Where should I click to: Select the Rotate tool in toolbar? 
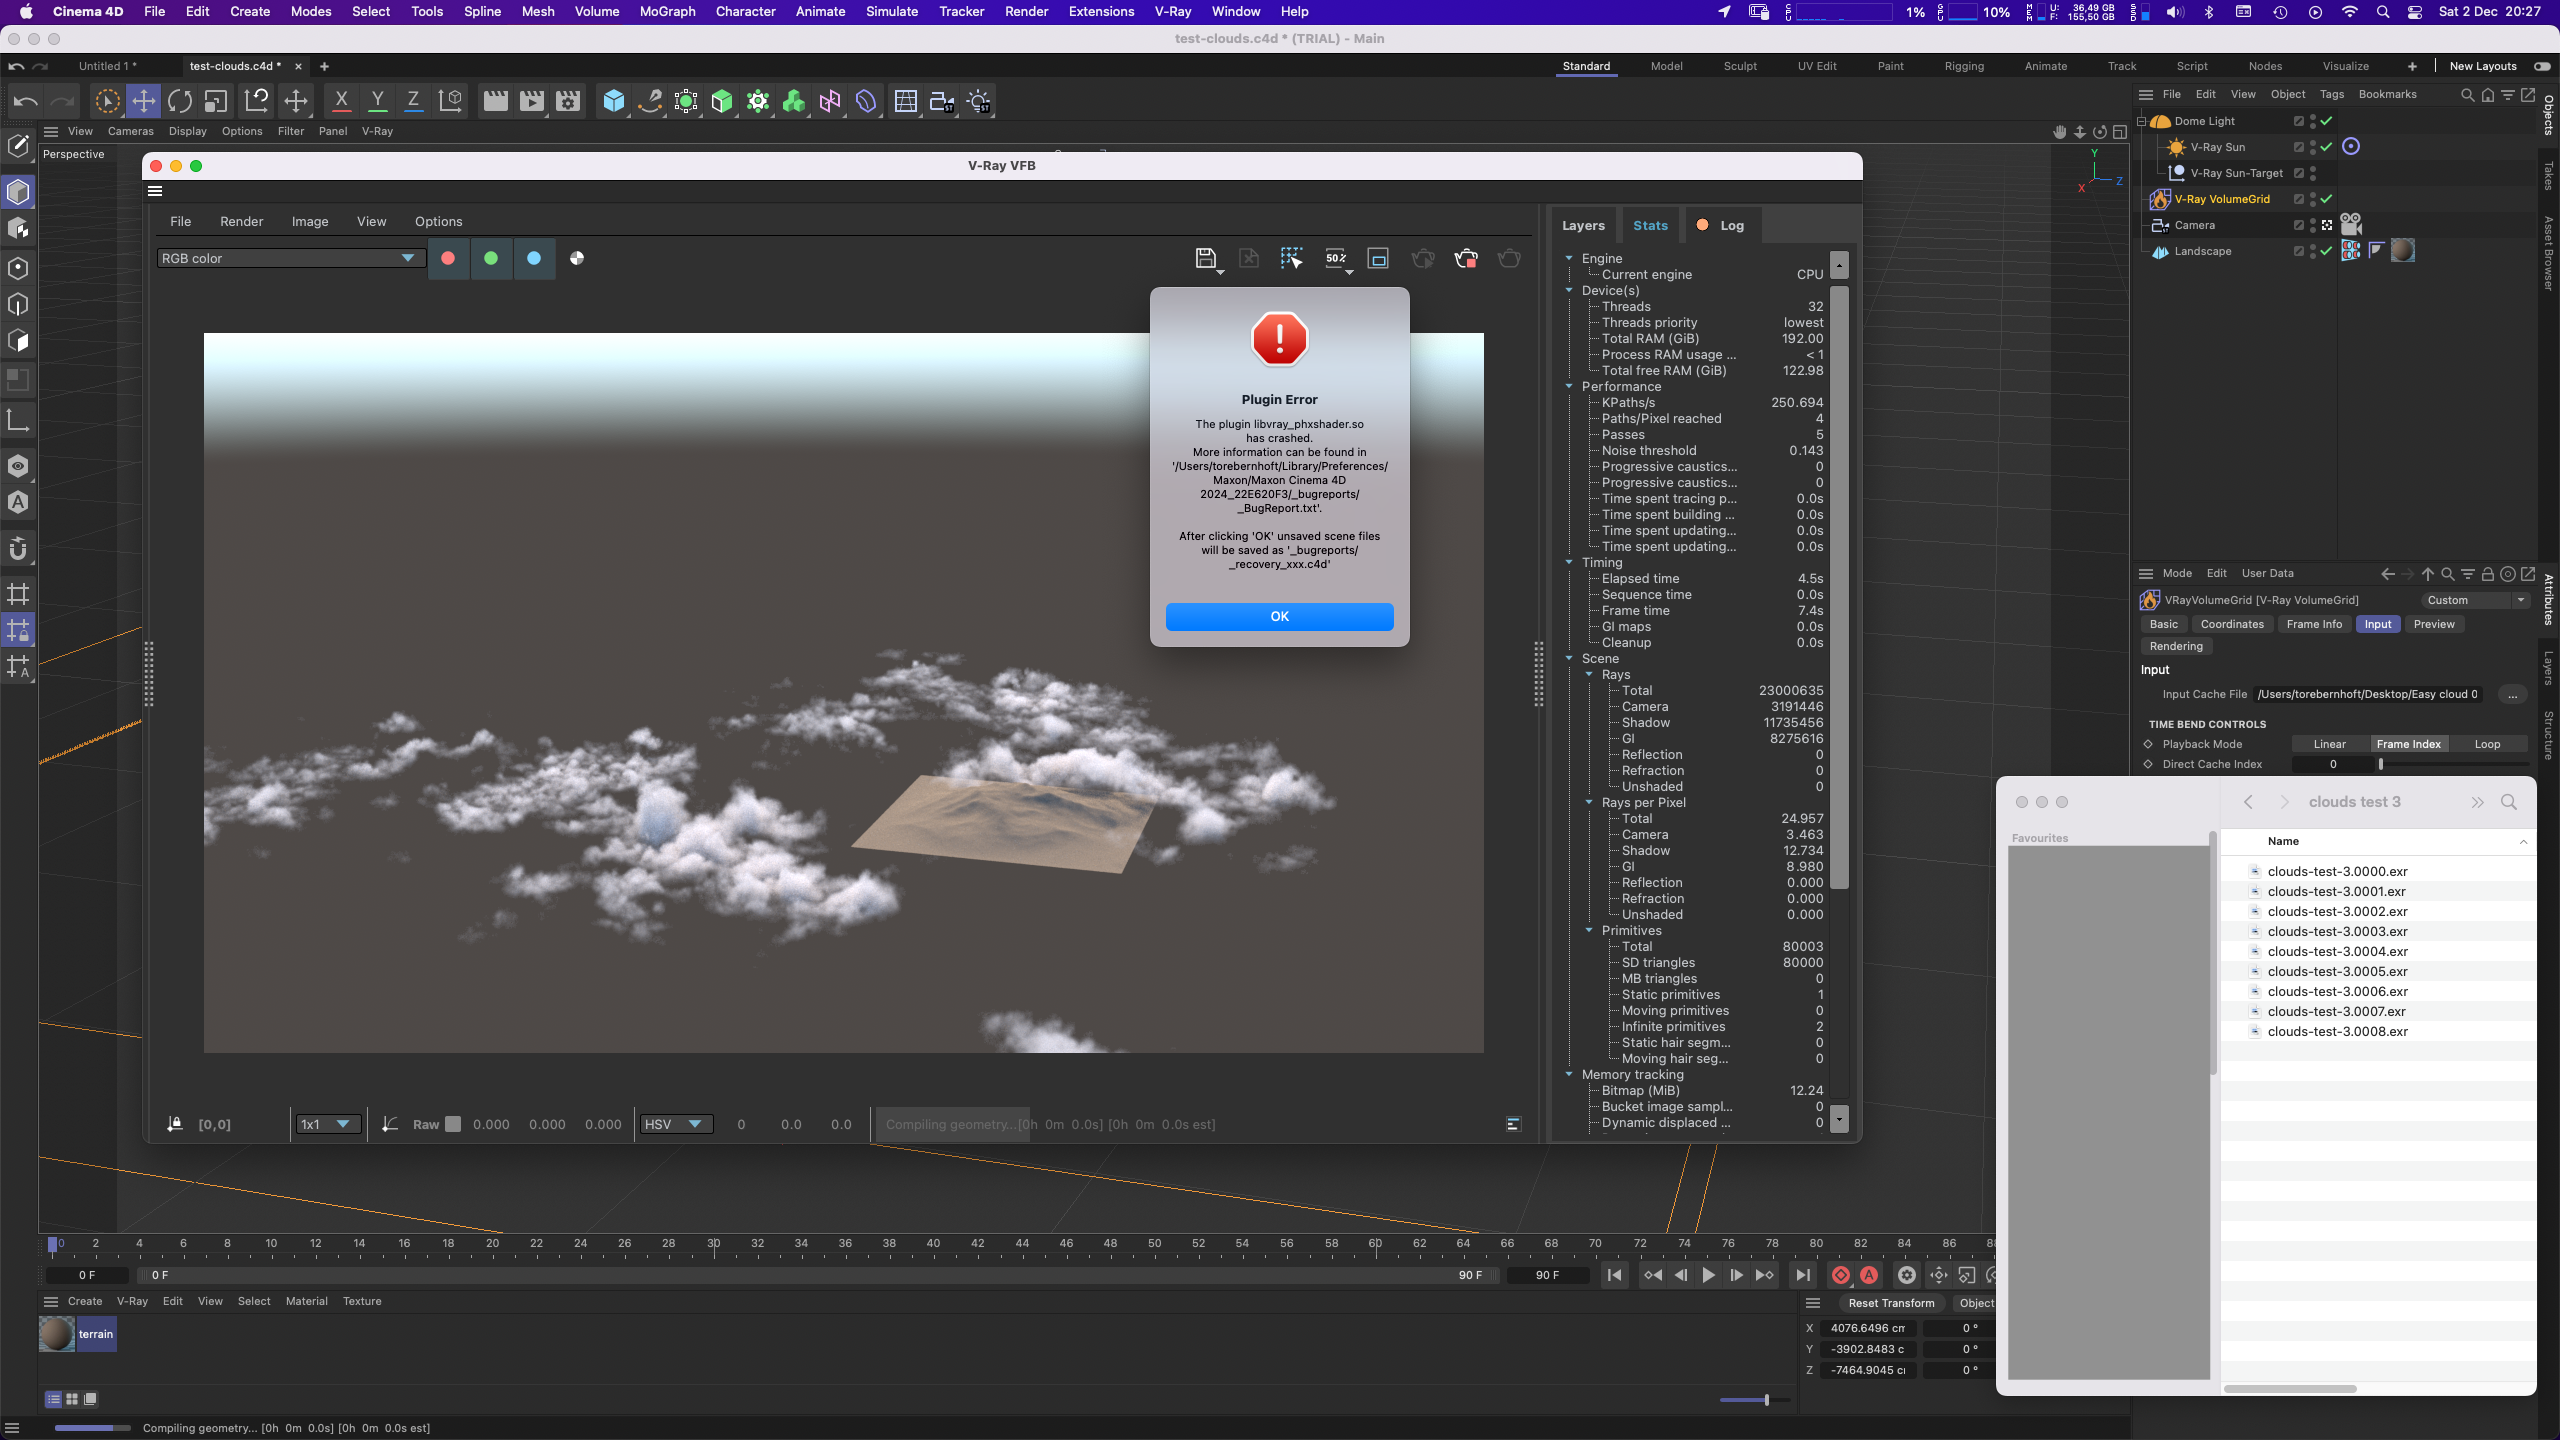(180, 101)
